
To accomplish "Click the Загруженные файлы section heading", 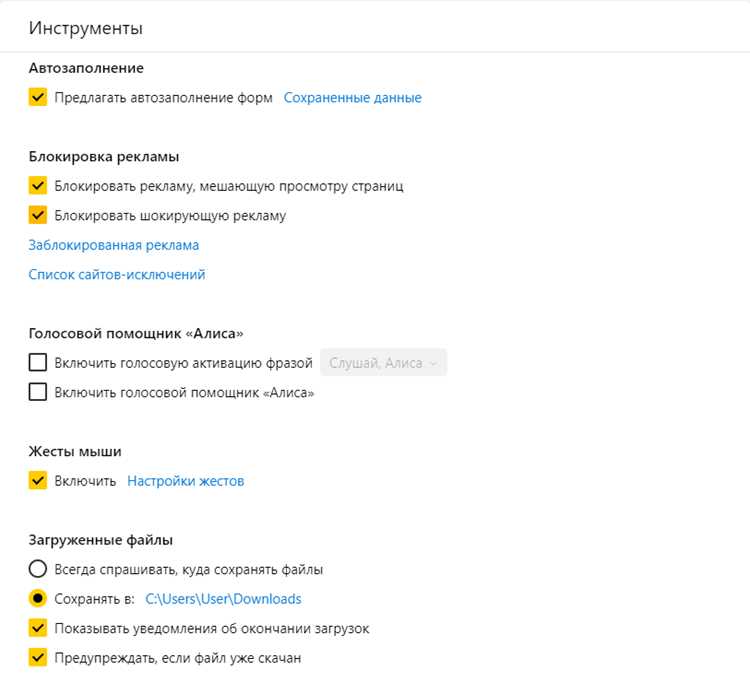I will tap(100, 540).
